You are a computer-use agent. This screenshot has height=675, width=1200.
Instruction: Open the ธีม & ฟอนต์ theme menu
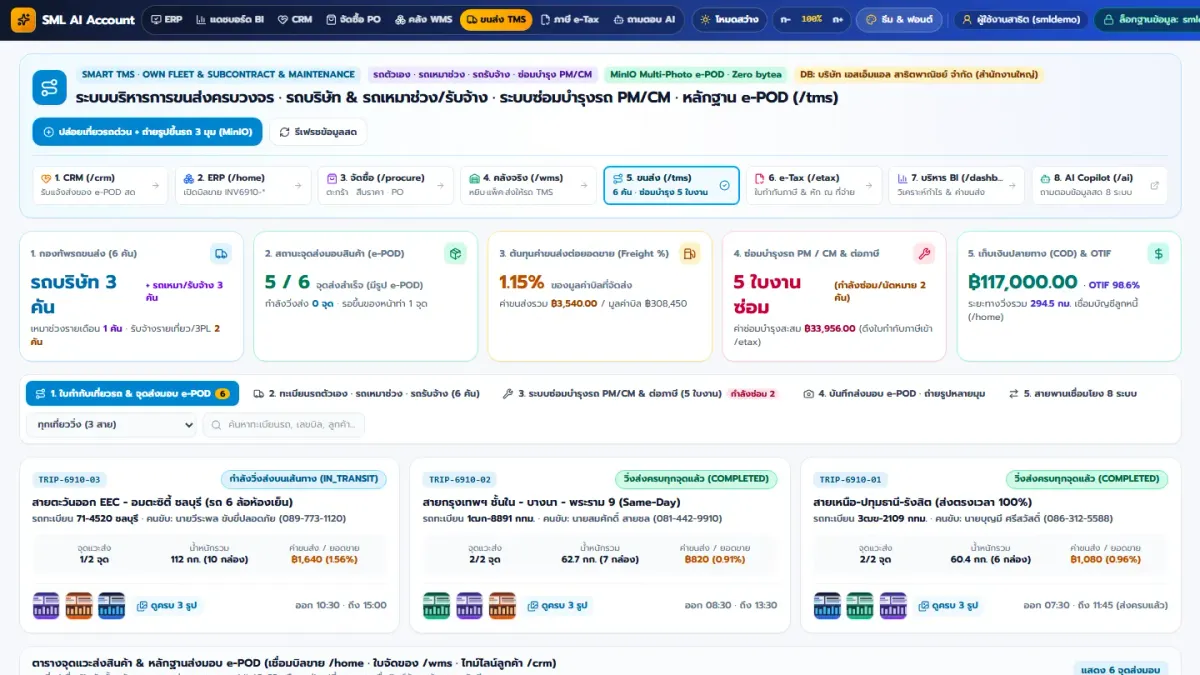coord(900,19)
